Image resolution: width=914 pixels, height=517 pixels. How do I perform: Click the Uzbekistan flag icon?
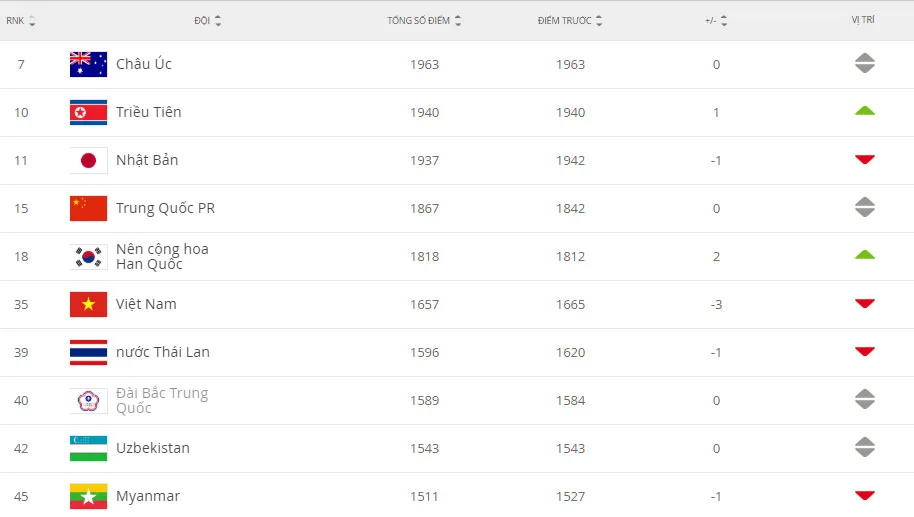click(89, 448)
